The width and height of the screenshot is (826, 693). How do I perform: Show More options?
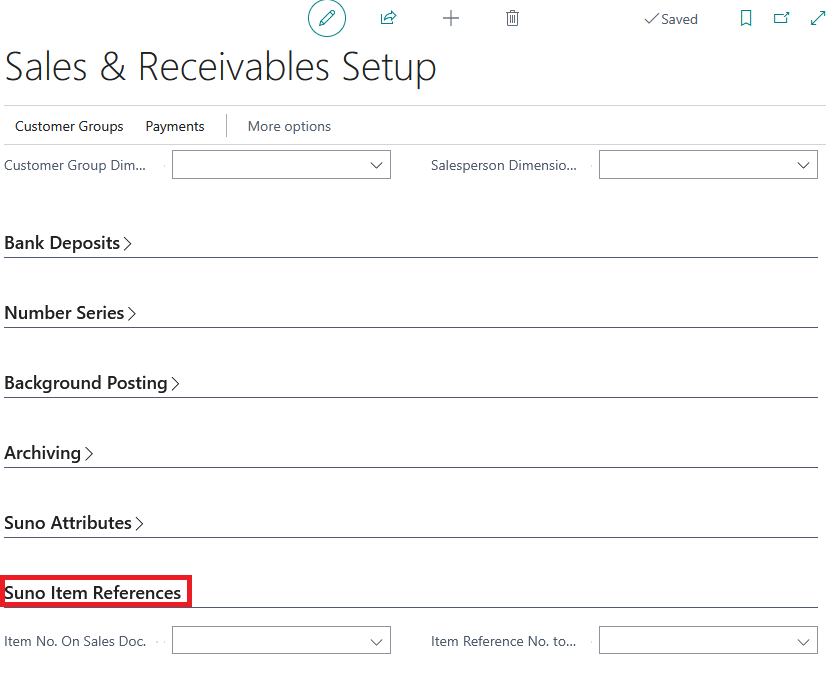point(289,126)
